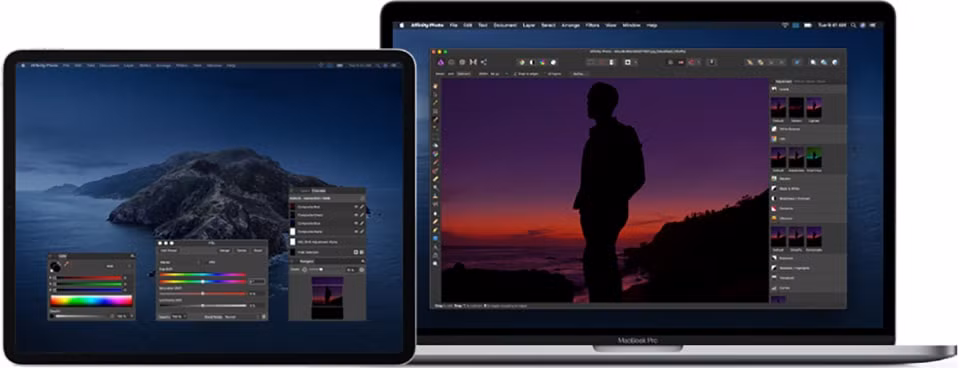The height and width of the screenshot is (368, 960).
Task: Switch to the Channels tab on the iPad panel
Action: (x=318, y=190)
